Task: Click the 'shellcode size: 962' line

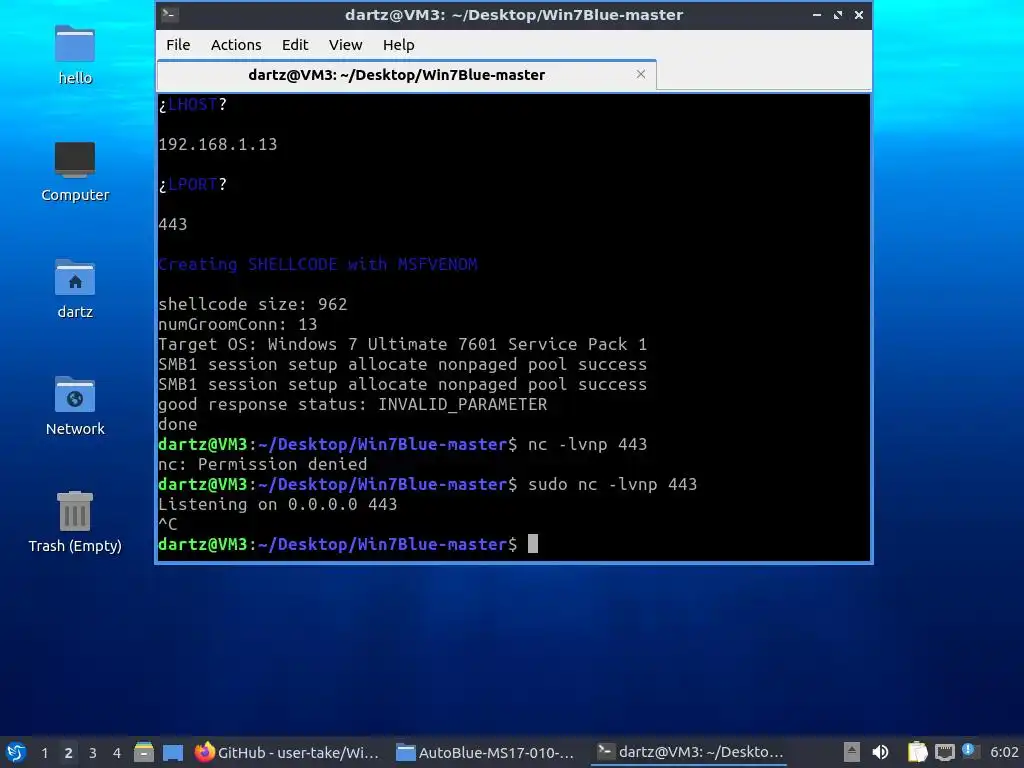Action: [x=253, y=304]
